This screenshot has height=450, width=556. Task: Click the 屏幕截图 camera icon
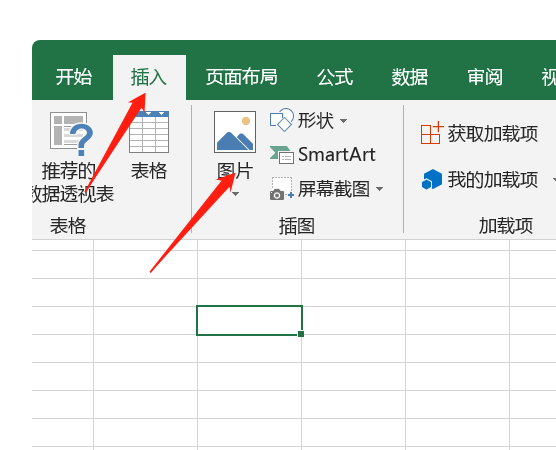[x=282, y=189]
